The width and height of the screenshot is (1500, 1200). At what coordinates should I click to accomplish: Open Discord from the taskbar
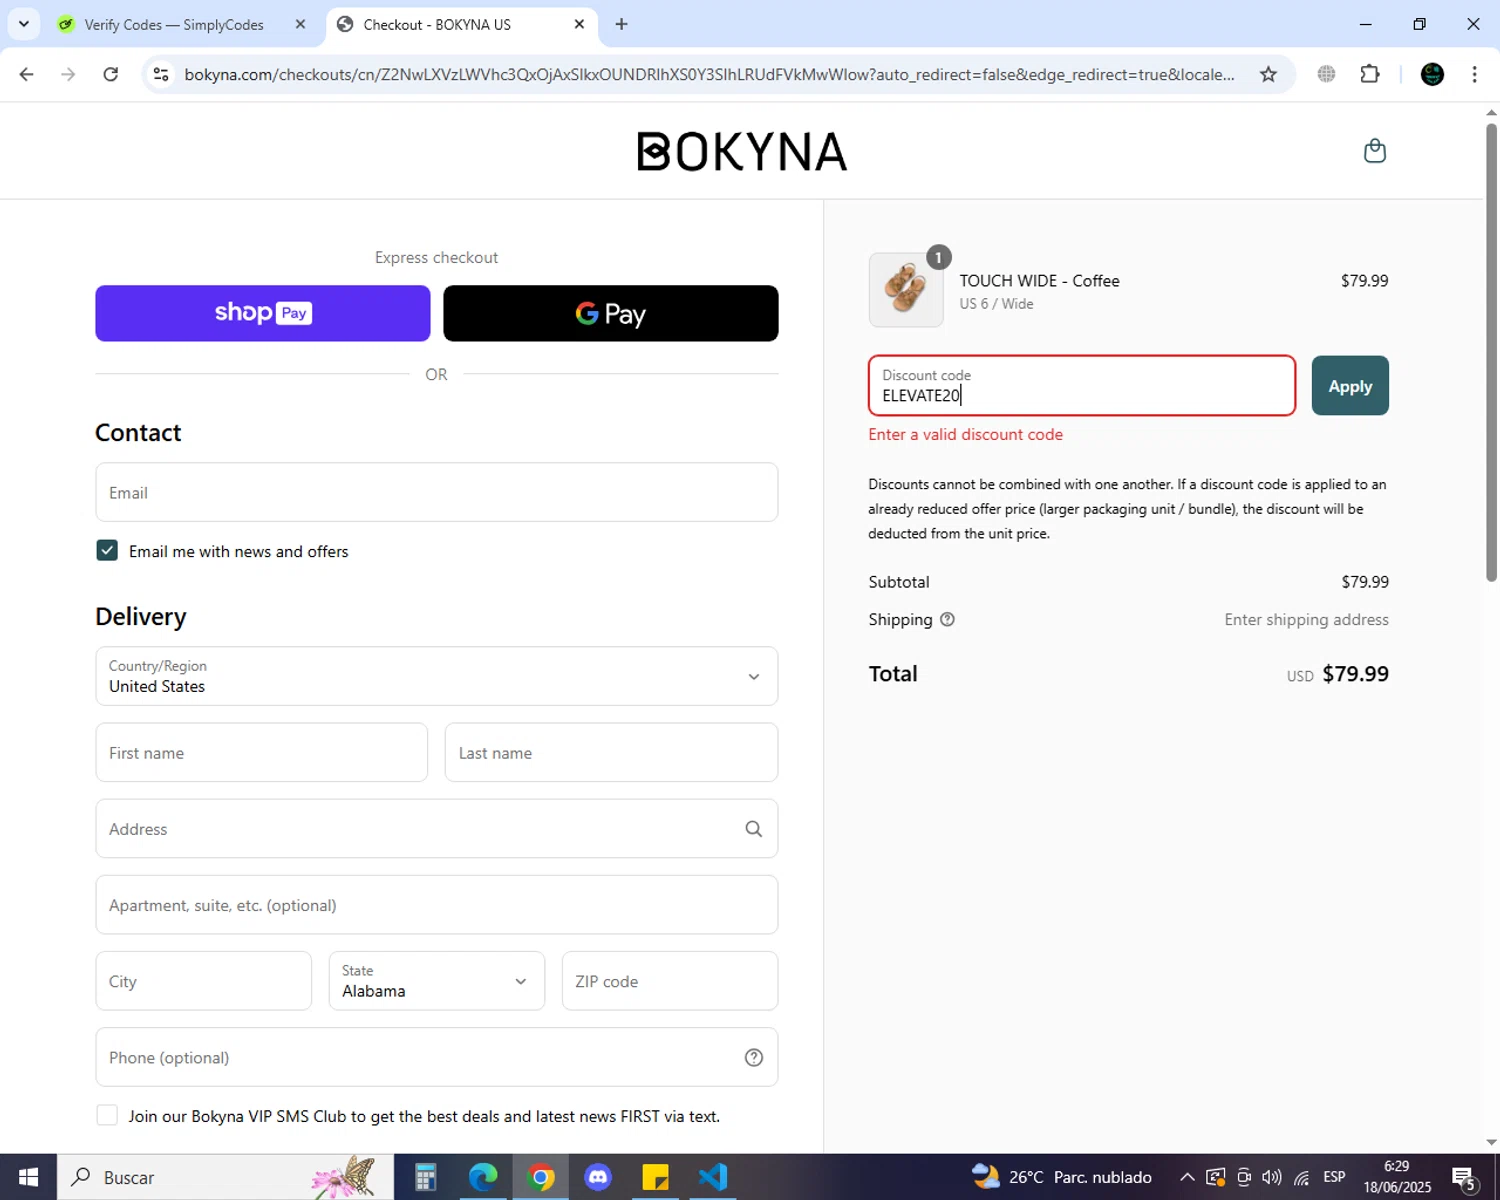[598, 1177]
